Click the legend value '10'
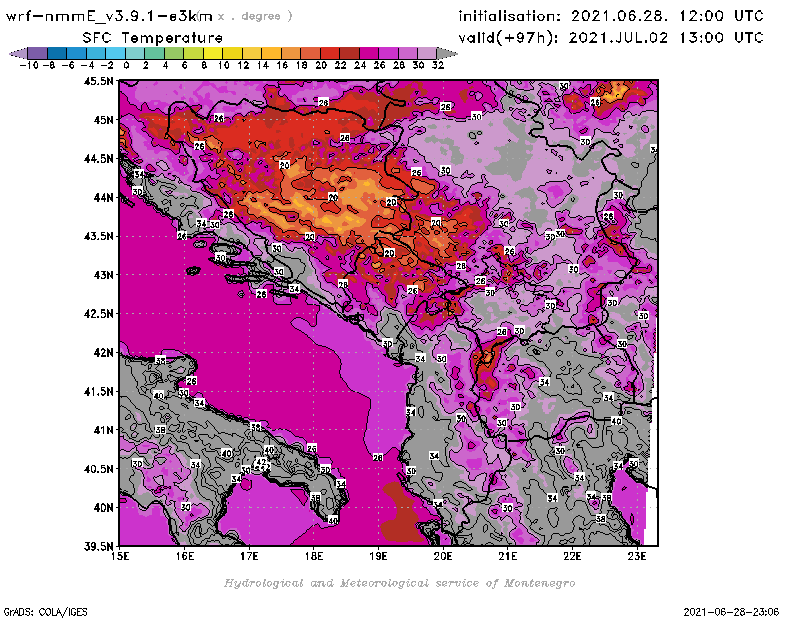 pyautogui.click(x=223, y=65)
